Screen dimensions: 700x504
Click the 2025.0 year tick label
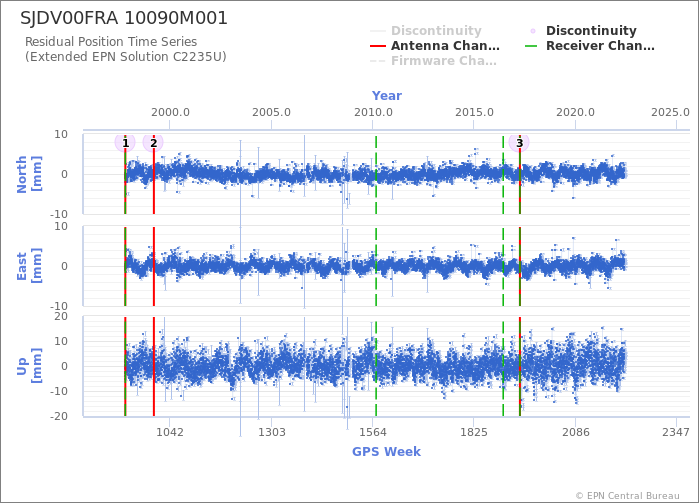(x=670, y=112)
